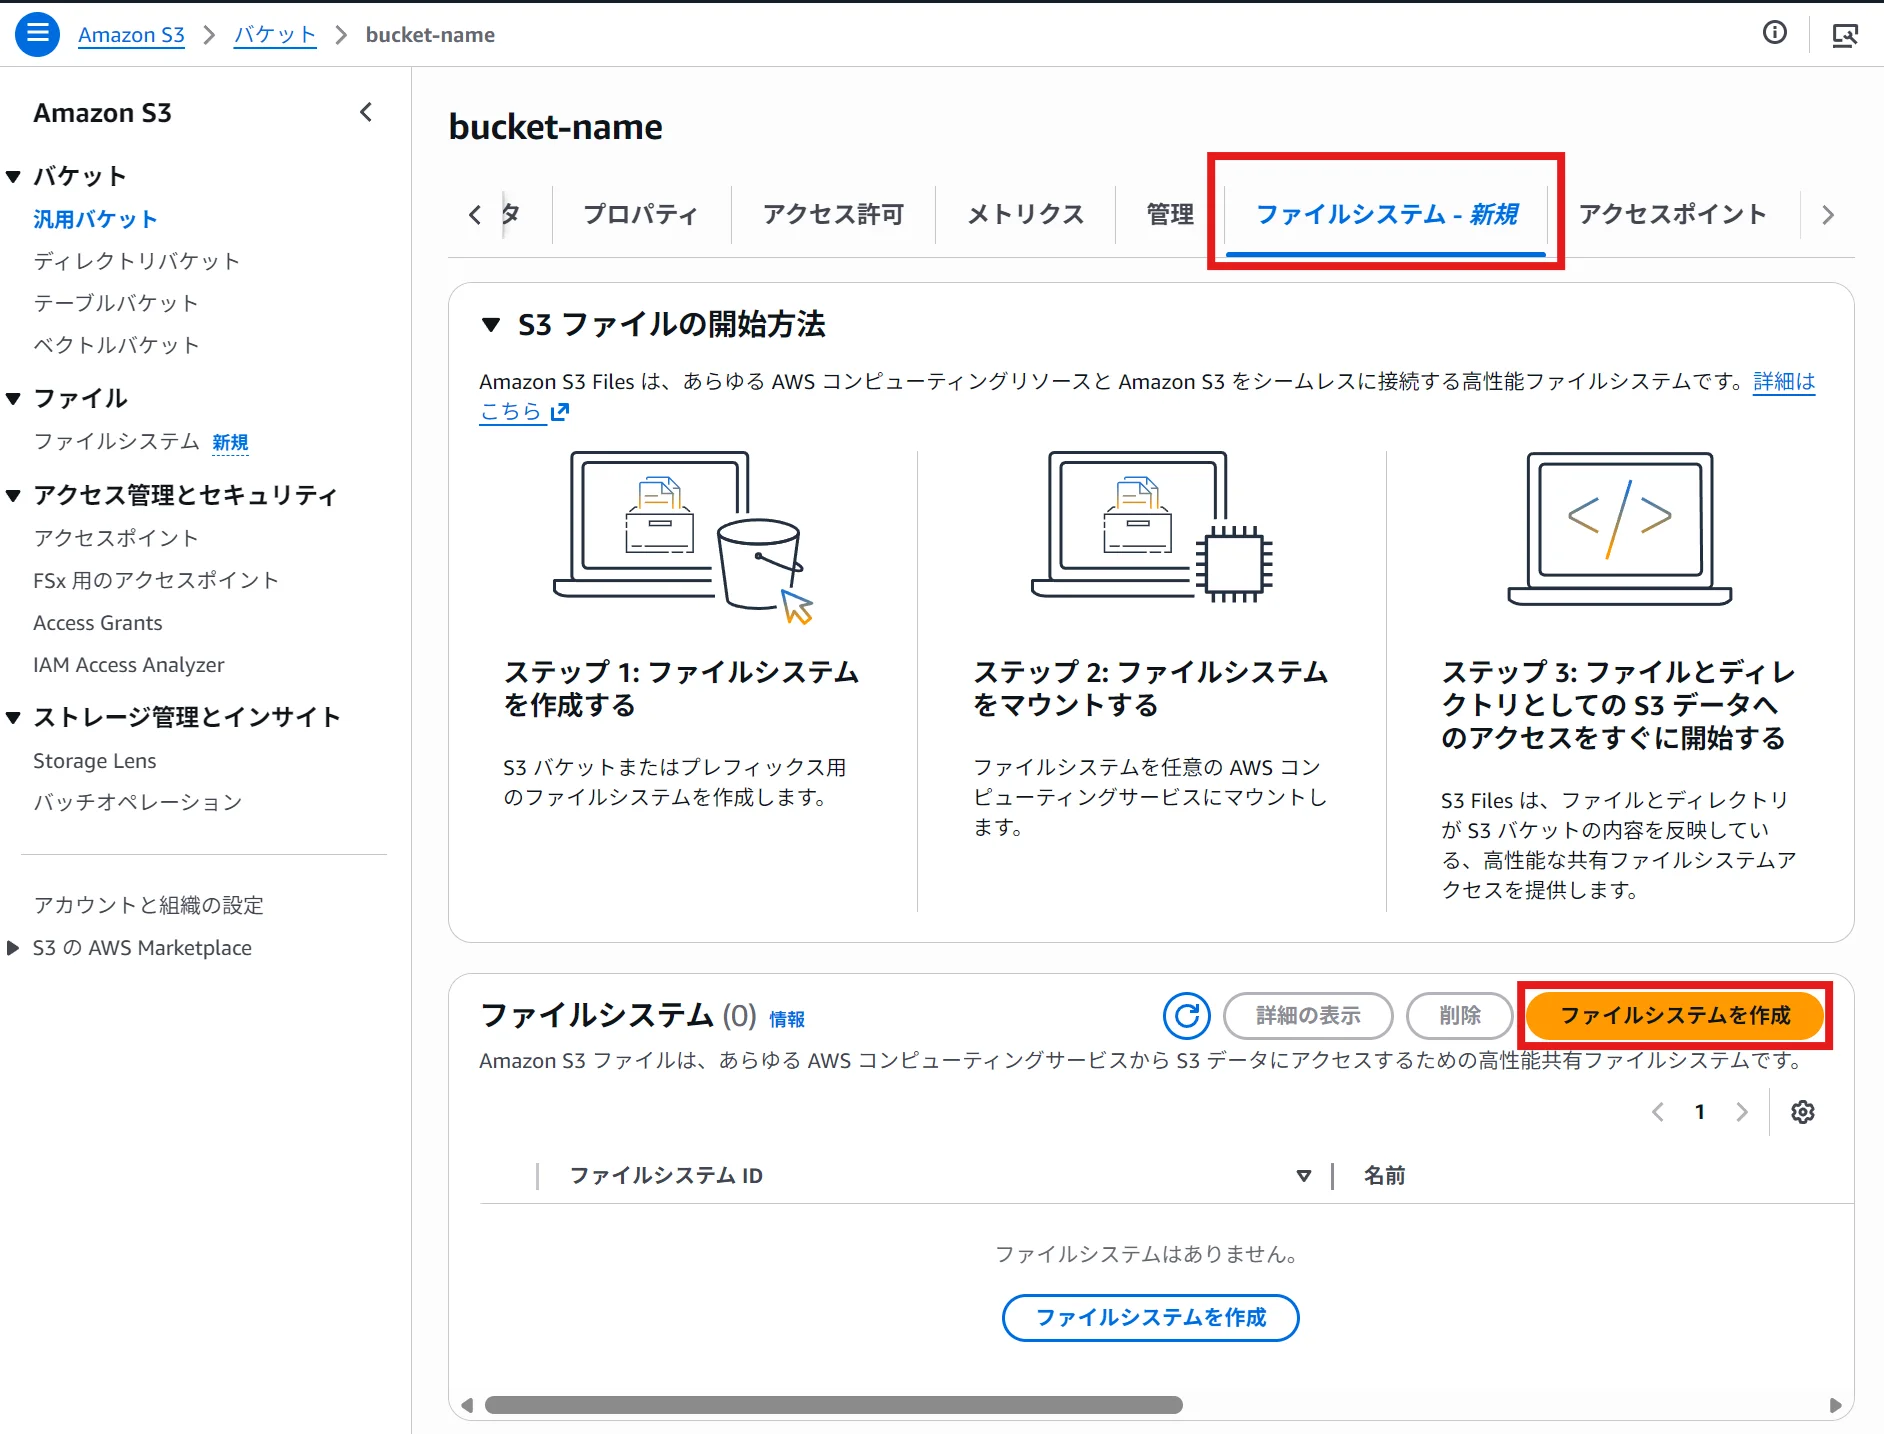The height and width of the screenshot is (1434, 1884).
Task: Refresh the file system list
Action: tap(1187, 1016)
